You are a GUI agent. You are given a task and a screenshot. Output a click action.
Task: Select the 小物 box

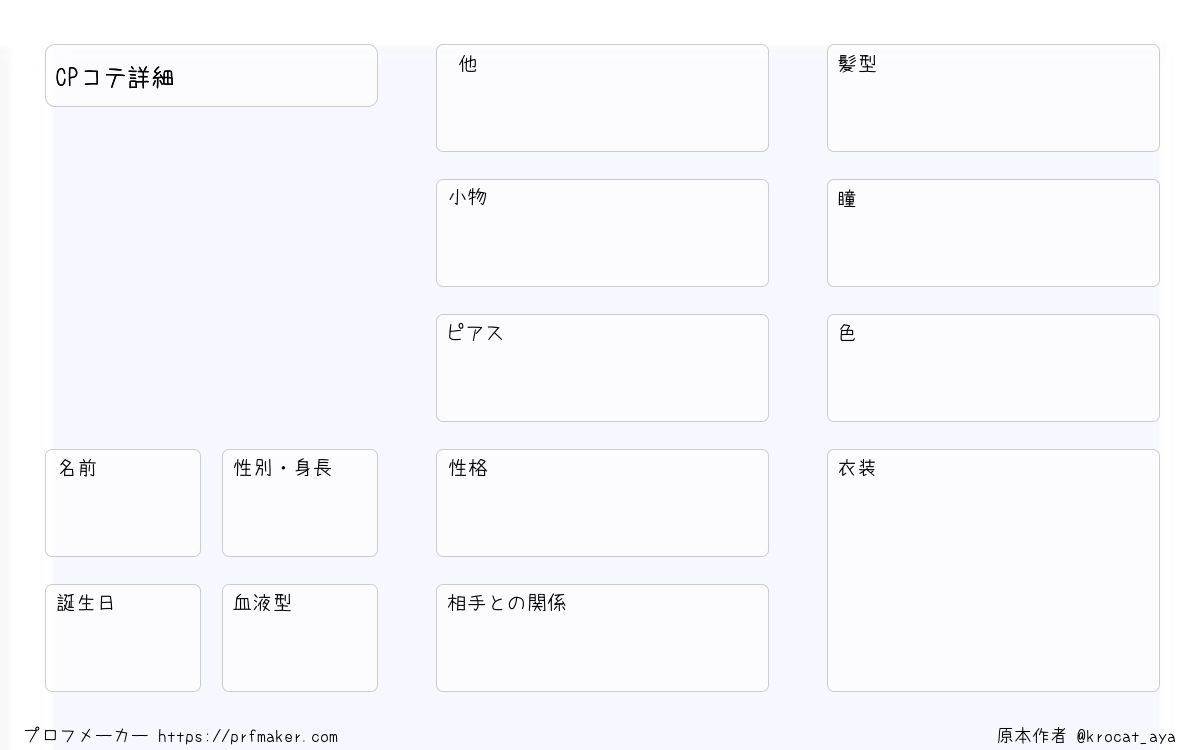(x=602, y=233)
